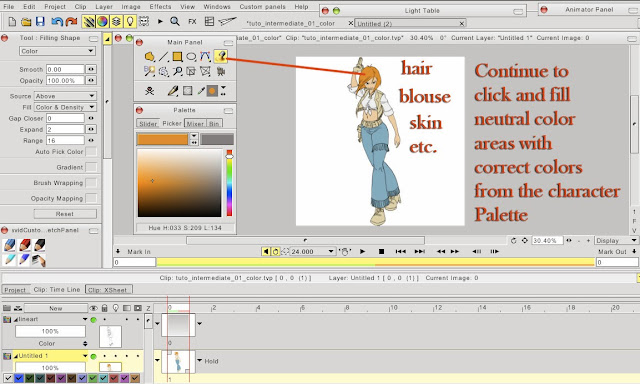640x384 pixels.
Task: Expand the Untitled 1 layer options arrow
Action: pos(85,355)
